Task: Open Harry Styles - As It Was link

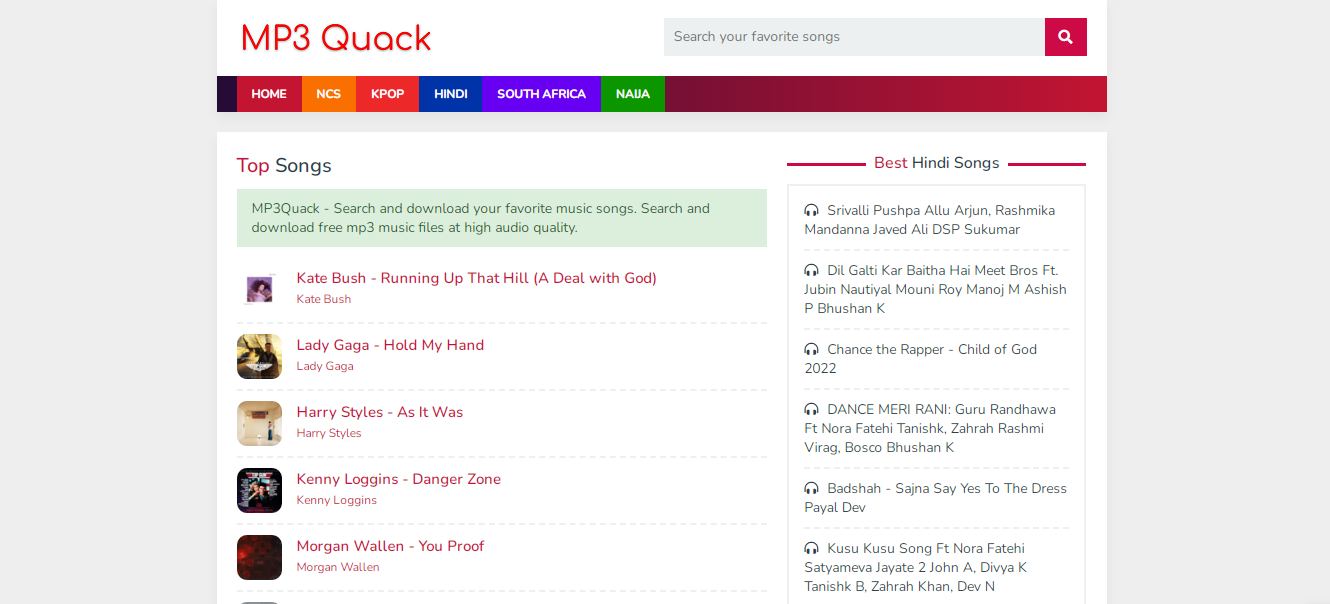Action: tap(380, 412)
